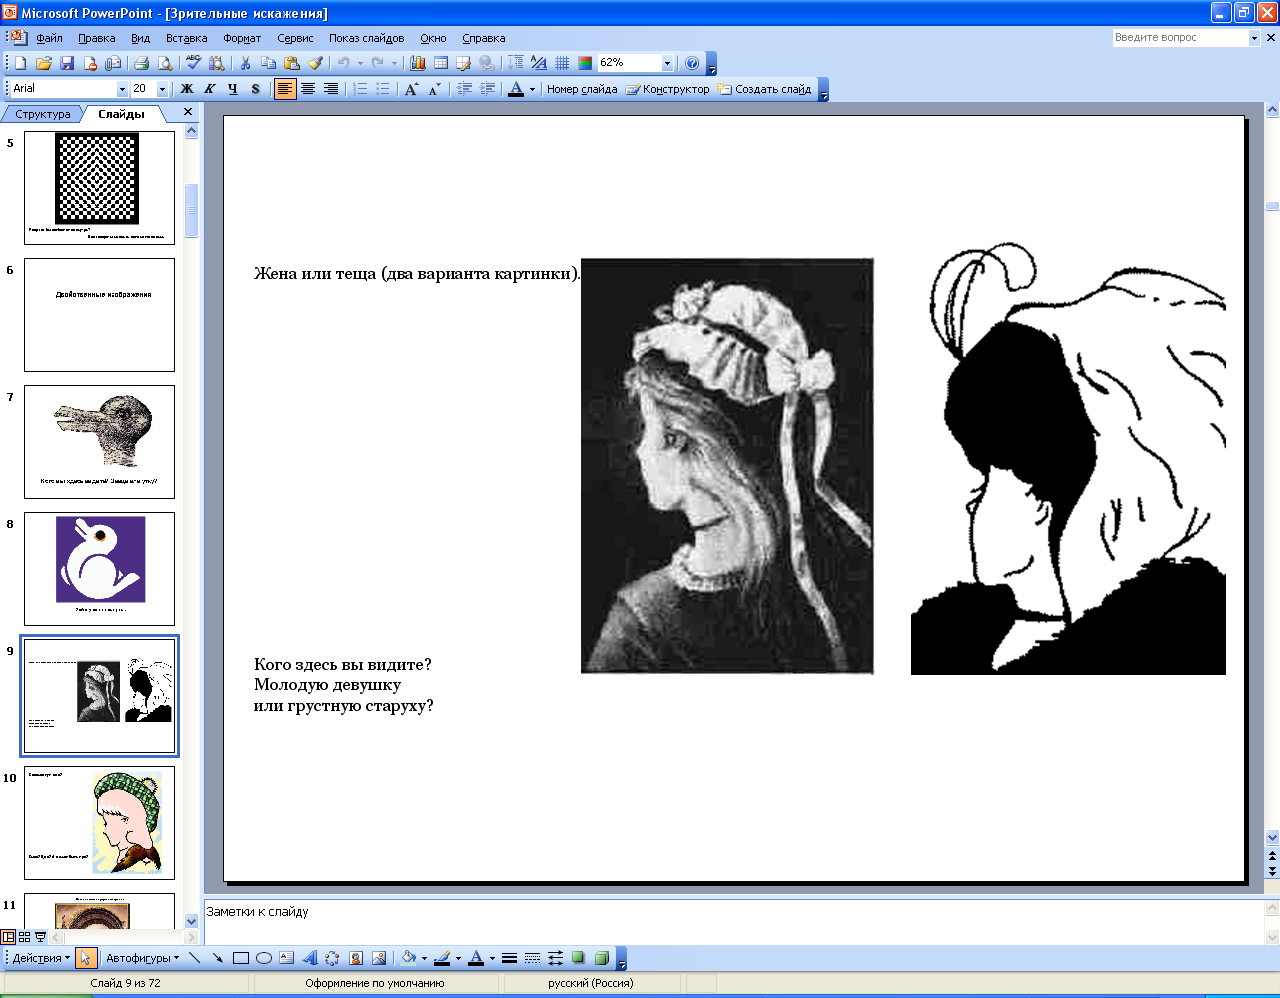The height and width of the screenshot is (998, 1280).
Task: Select slide 7 duck-rabbit thumbnail
Action: point(99,442)
